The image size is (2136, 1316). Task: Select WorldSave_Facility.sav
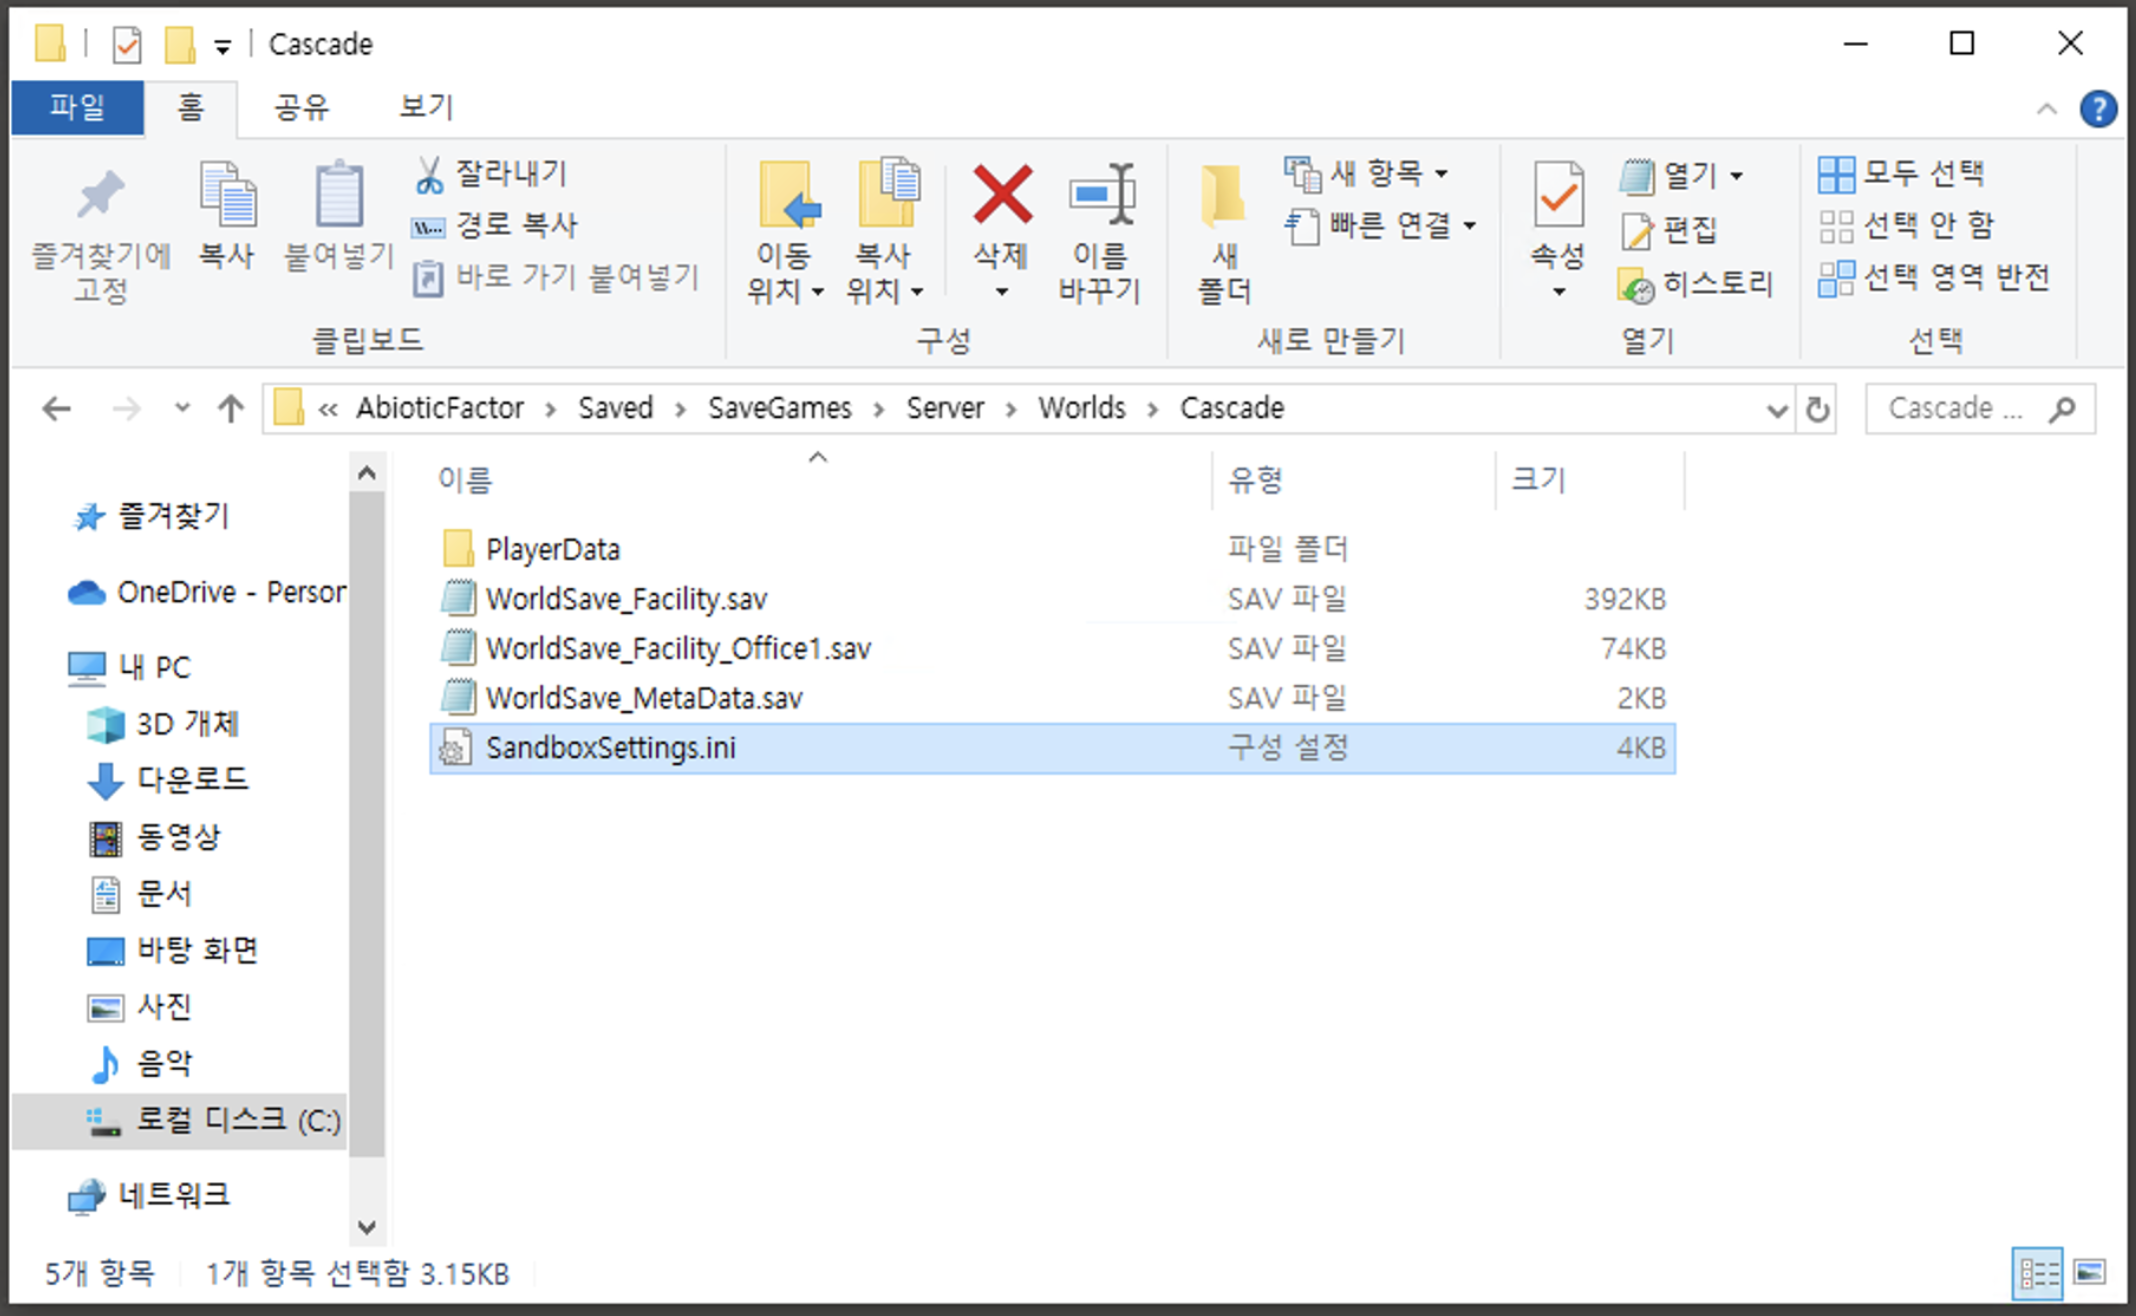(x=1052, y=599)
